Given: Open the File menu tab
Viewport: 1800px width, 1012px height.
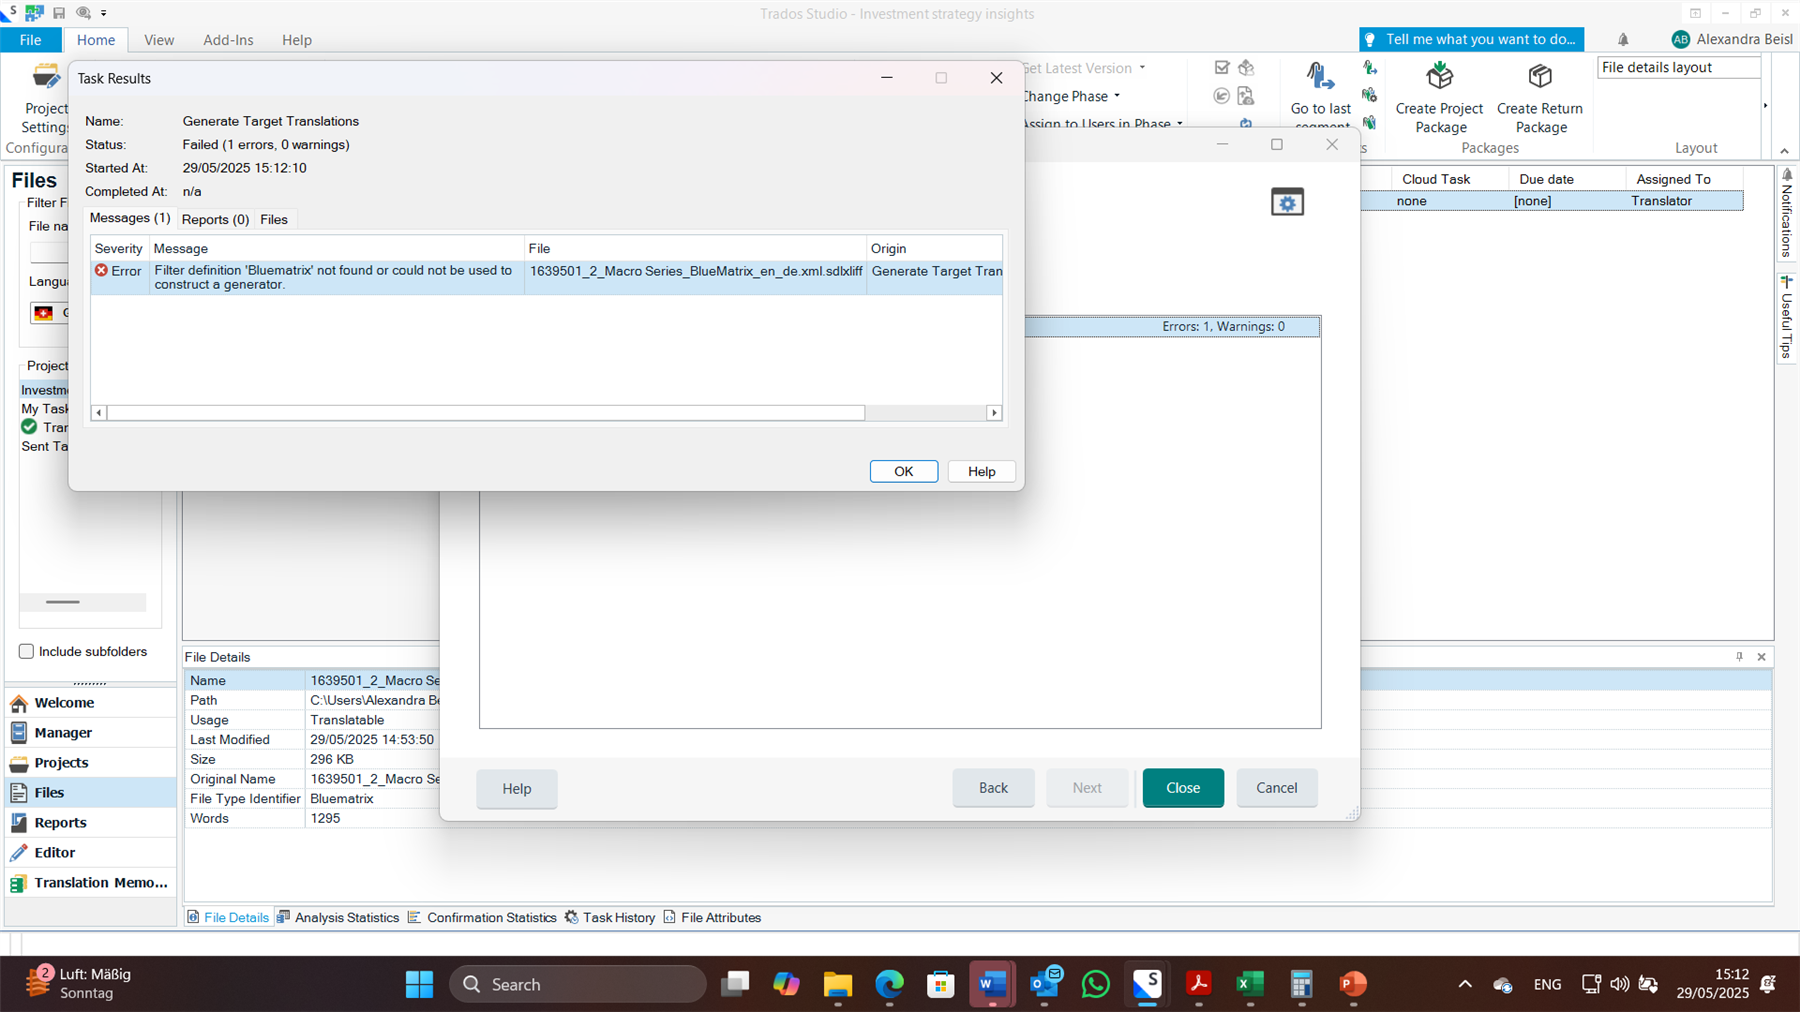Looking at the screenshot, I should point(31,40).
